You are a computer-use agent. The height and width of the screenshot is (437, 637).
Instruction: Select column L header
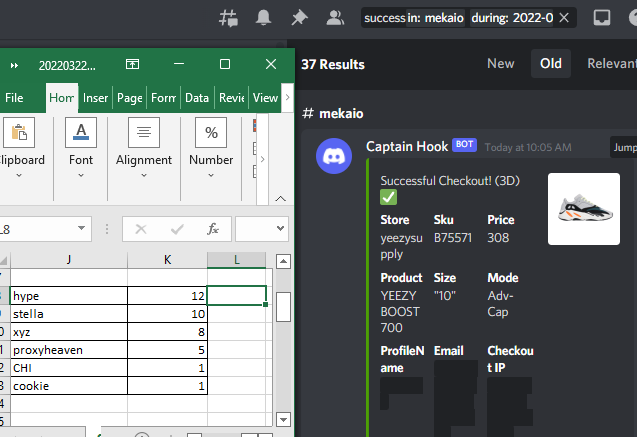[x=237, y=260]
